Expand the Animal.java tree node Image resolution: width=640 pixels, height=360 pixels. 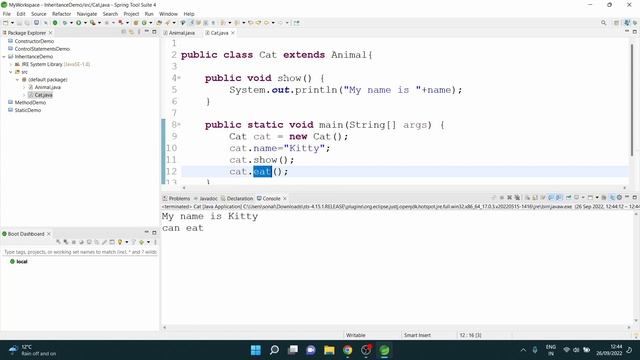click(x=24, y=87)
